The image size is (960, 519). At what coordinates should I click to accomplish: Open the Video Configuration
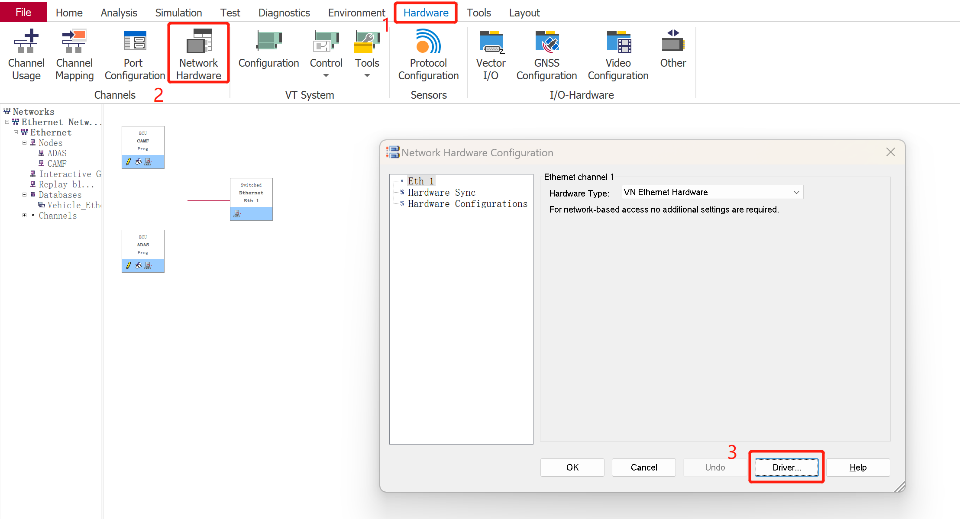pyautogui.click(x=618, y=55)
